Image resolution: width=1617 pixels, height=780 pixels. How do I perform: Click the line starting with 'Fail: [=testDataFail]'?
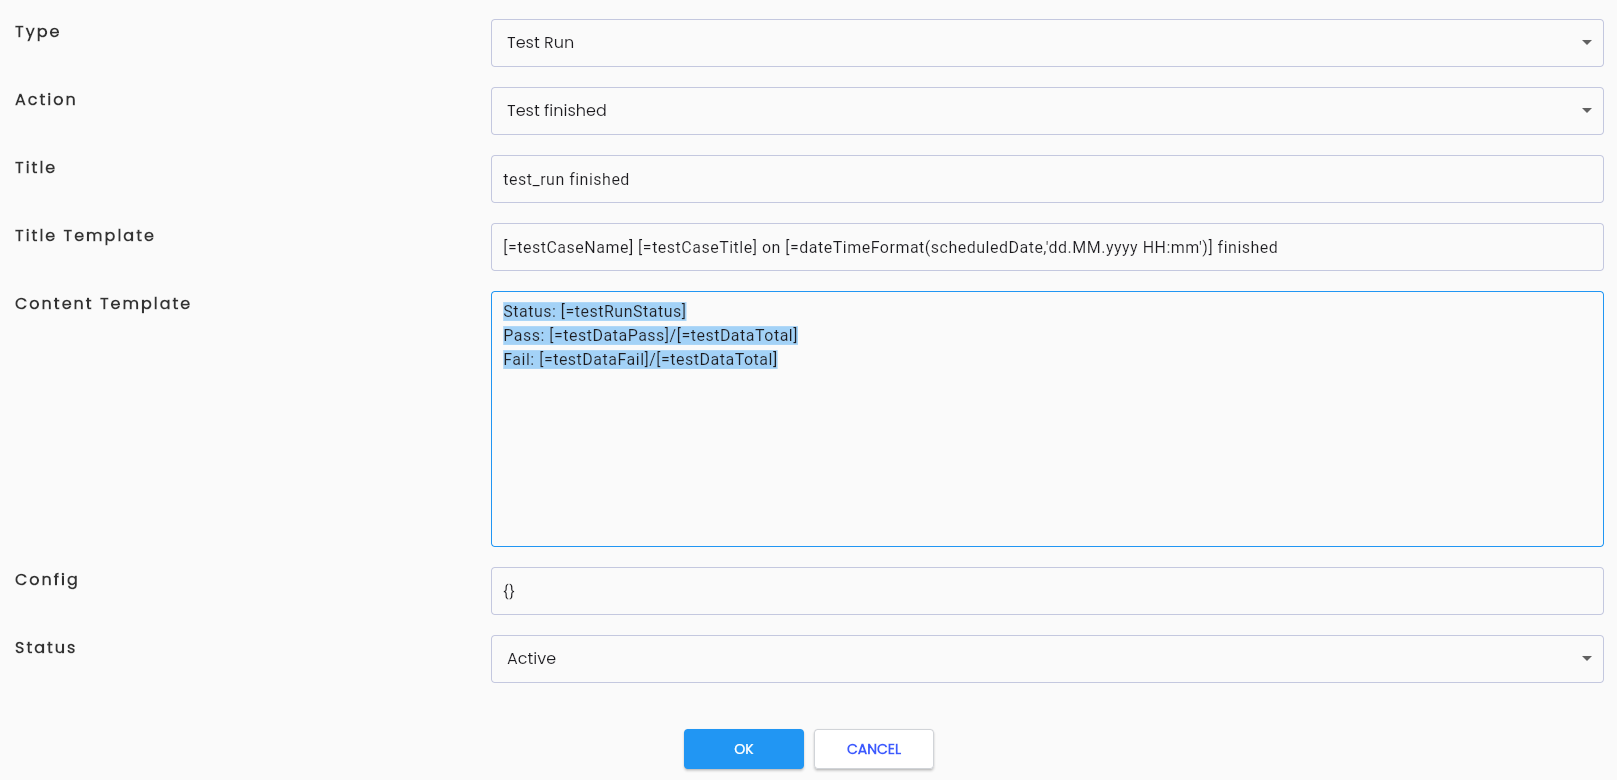641,360
